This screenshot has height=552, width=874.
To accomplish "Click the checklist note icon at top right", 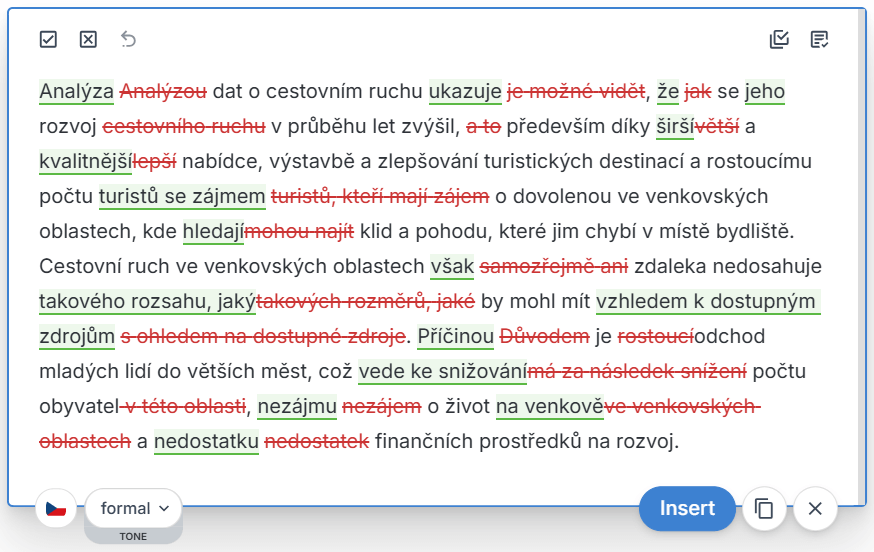I will (820, 40).
